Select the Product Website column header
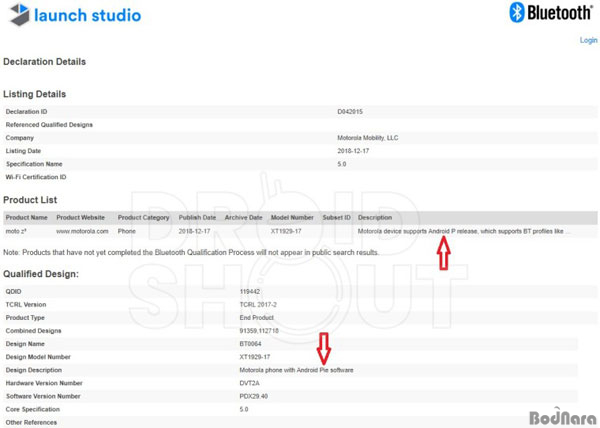Screen dimensions: 600x428 [80, 217]
